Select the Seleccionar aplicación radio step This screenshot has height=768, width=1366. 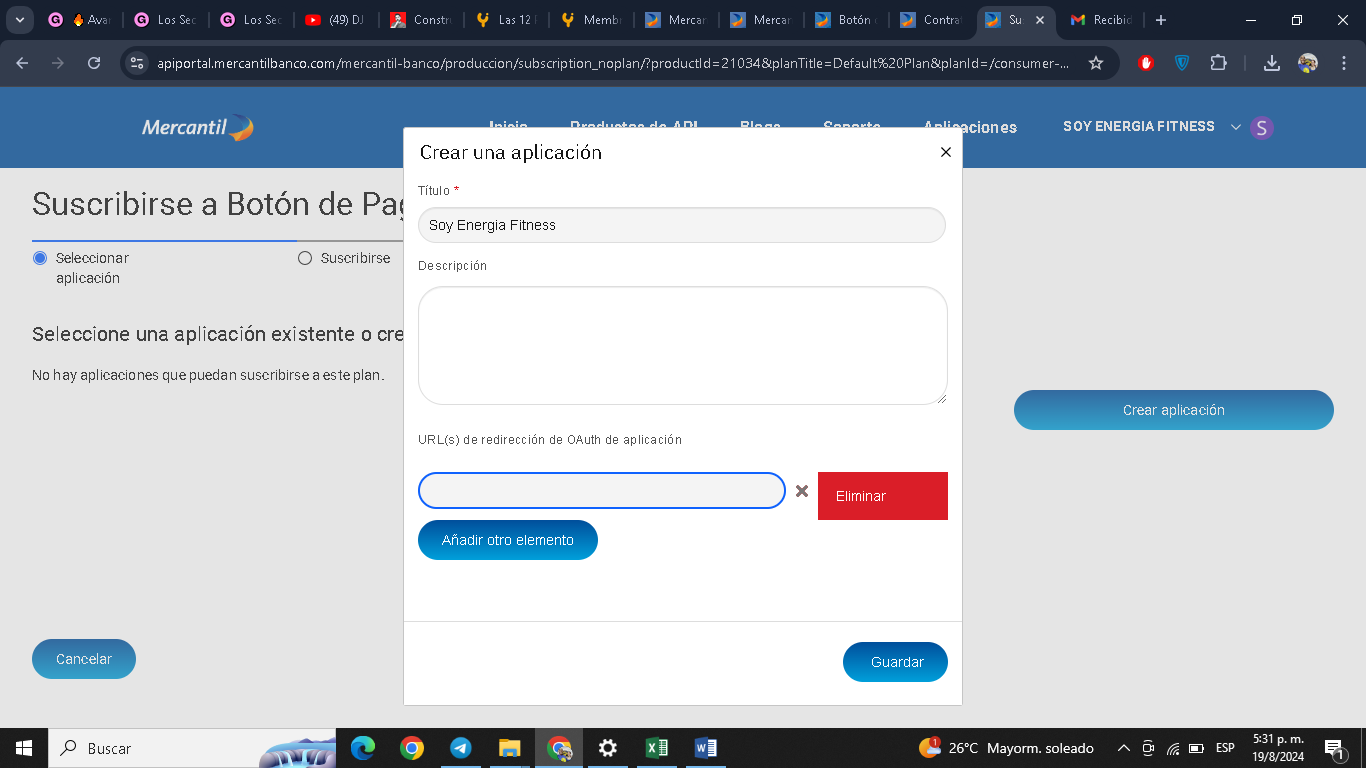point(40,258)
